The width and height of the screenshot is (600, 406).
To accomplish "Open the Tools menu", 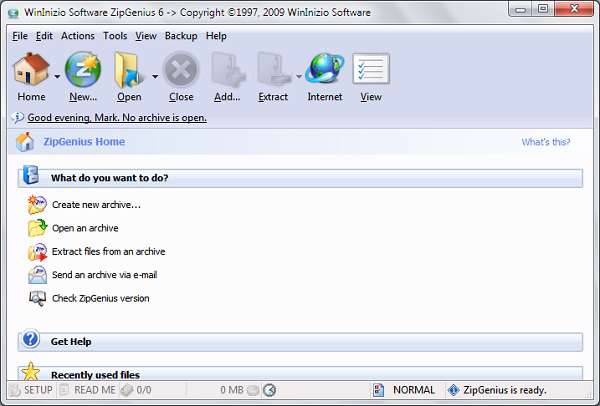I will [115, 36].
